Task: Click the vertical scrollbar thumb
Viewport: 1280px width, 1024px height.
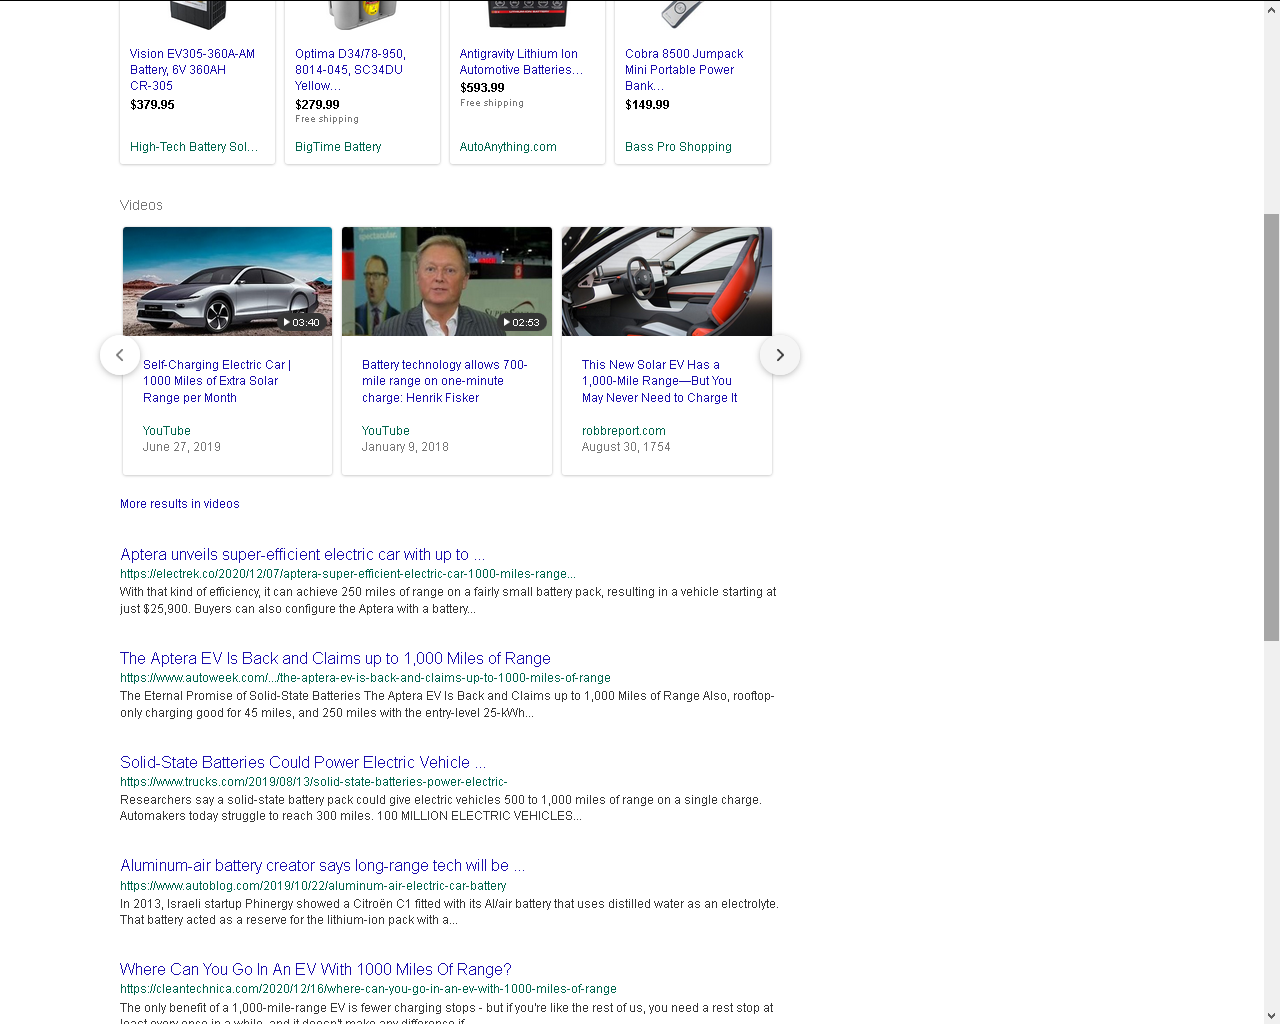Action: tap(1271, 427)
